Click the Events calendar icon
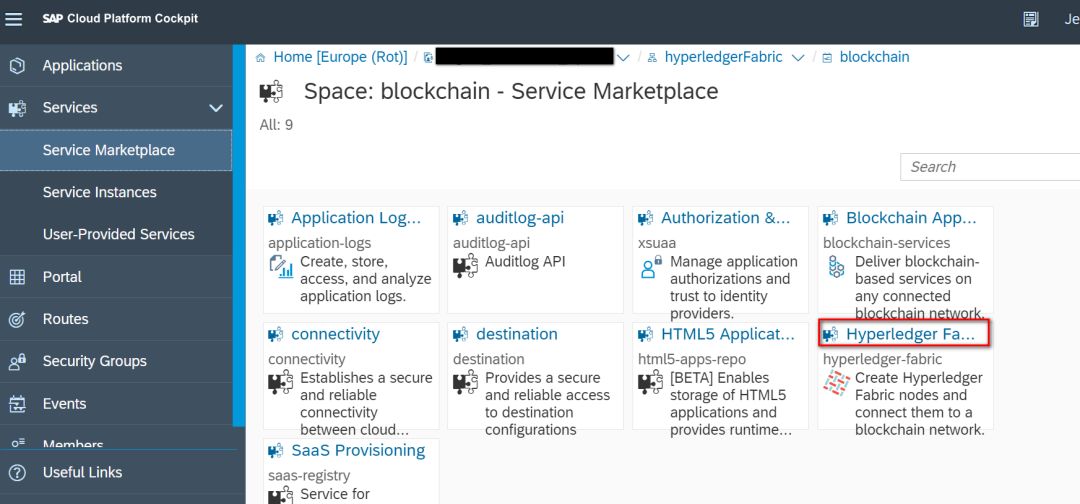 pos(17,404)
